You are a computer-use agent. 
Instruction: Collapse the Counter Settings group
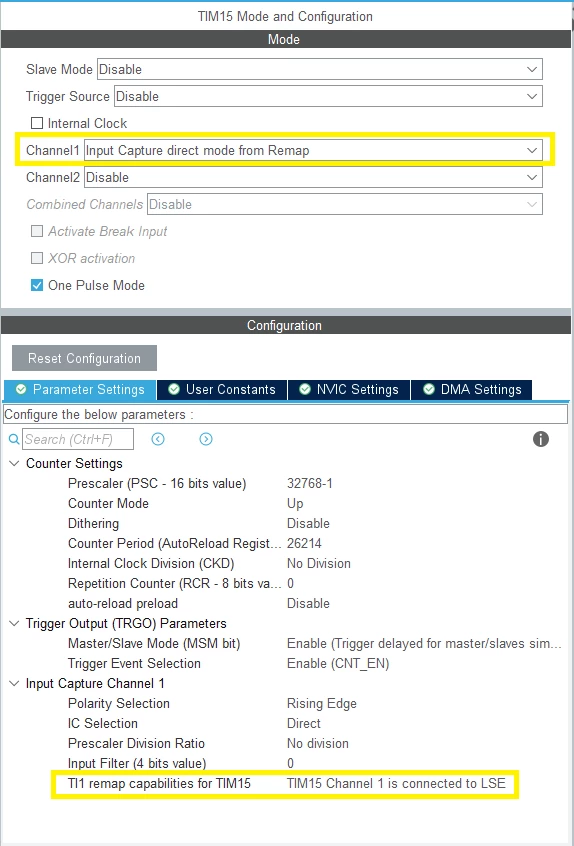[15, 463]
